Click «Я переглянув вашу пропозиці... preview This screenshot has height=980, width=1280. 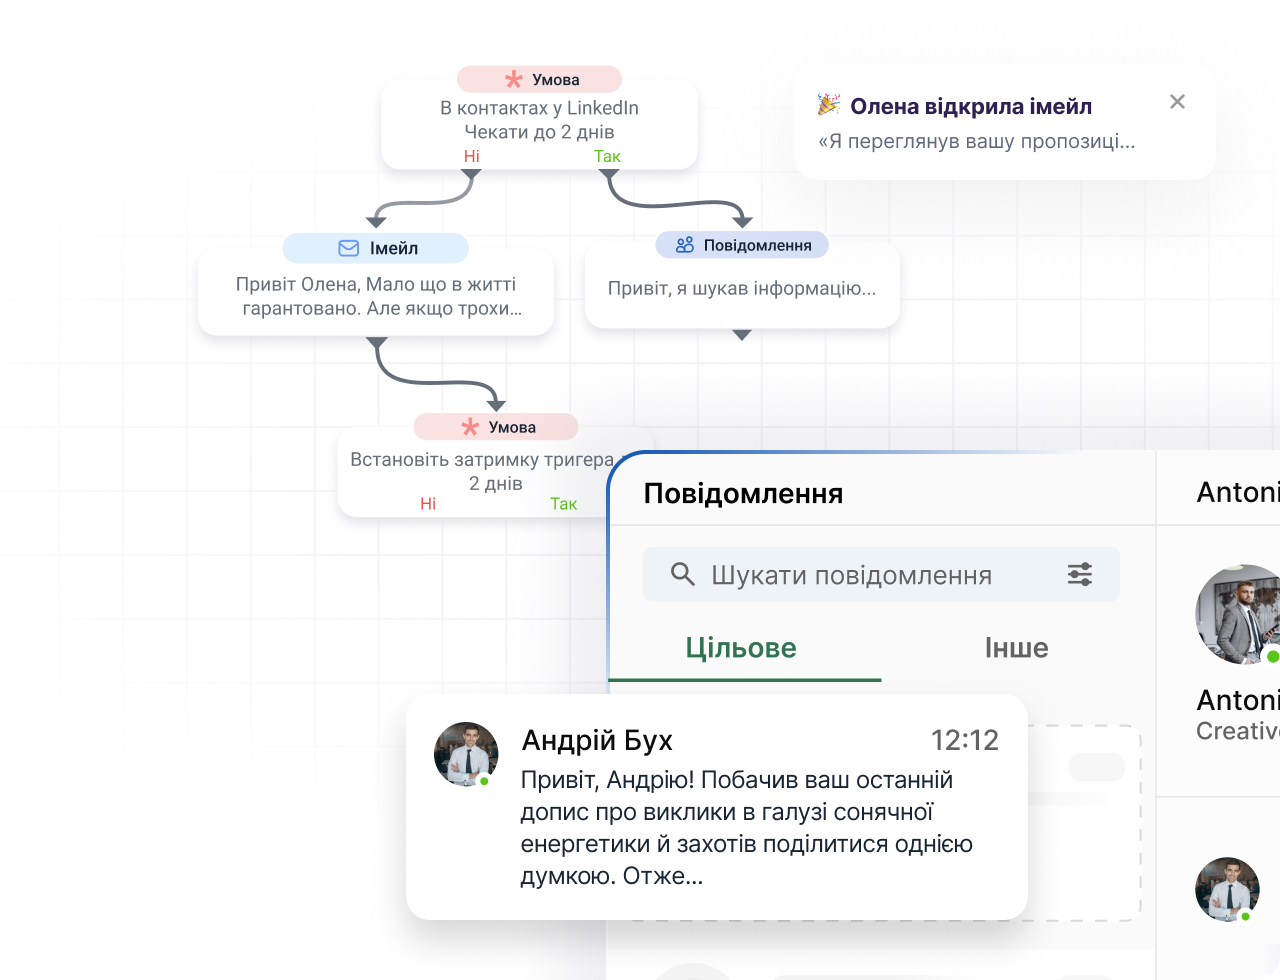coord(976,141)
